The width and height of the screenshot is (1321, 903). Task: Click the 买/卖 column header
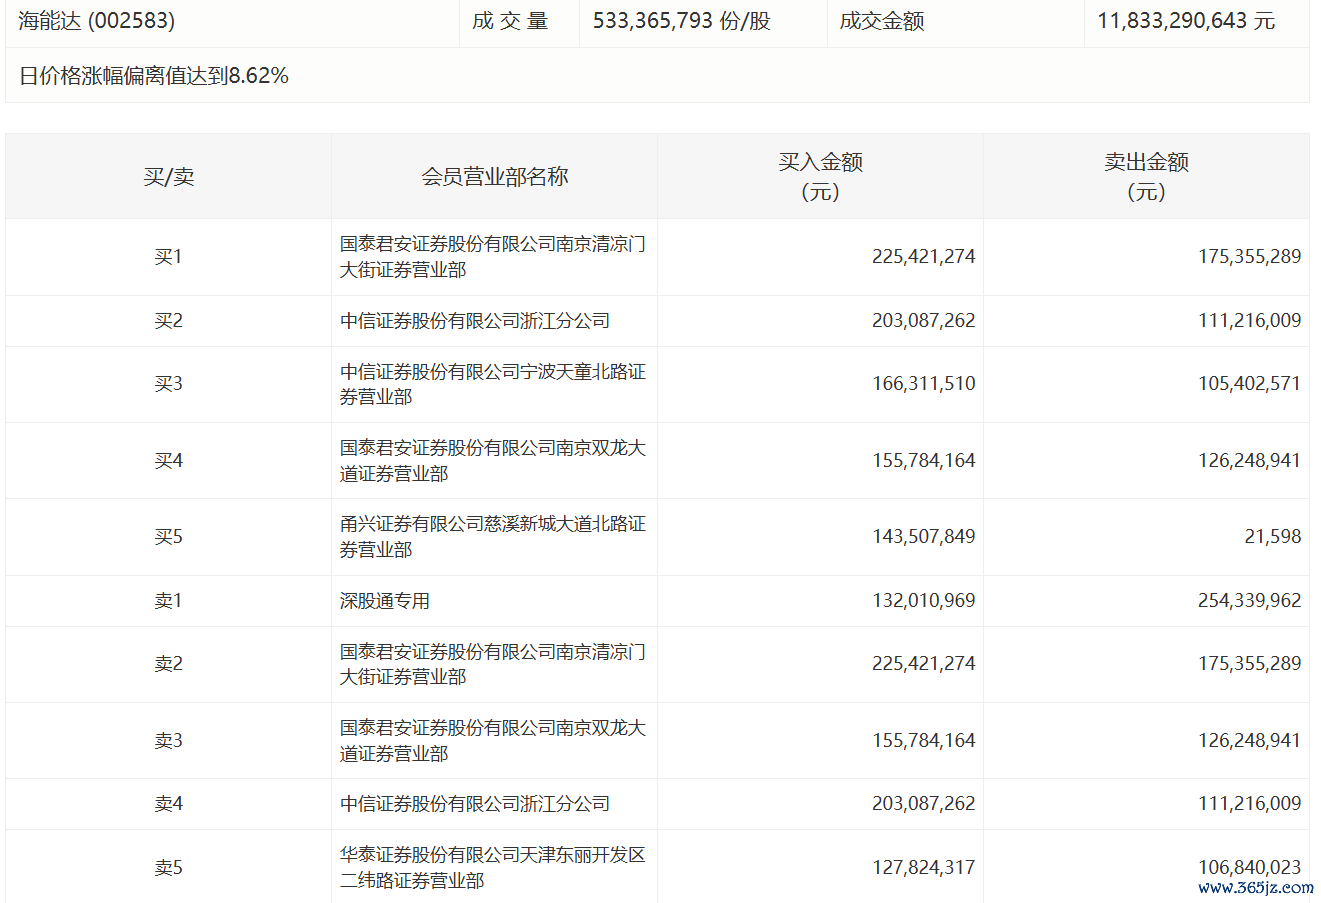point(169,177)
